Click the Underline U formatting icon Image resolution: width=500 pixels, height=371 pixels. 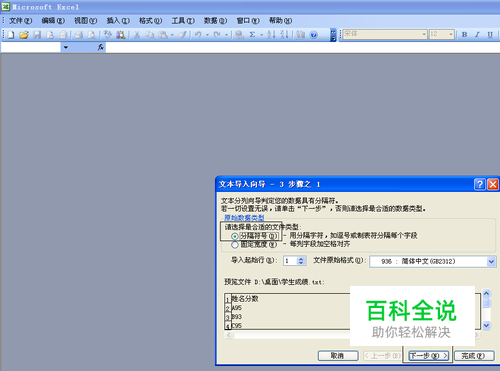coord(490,34)
